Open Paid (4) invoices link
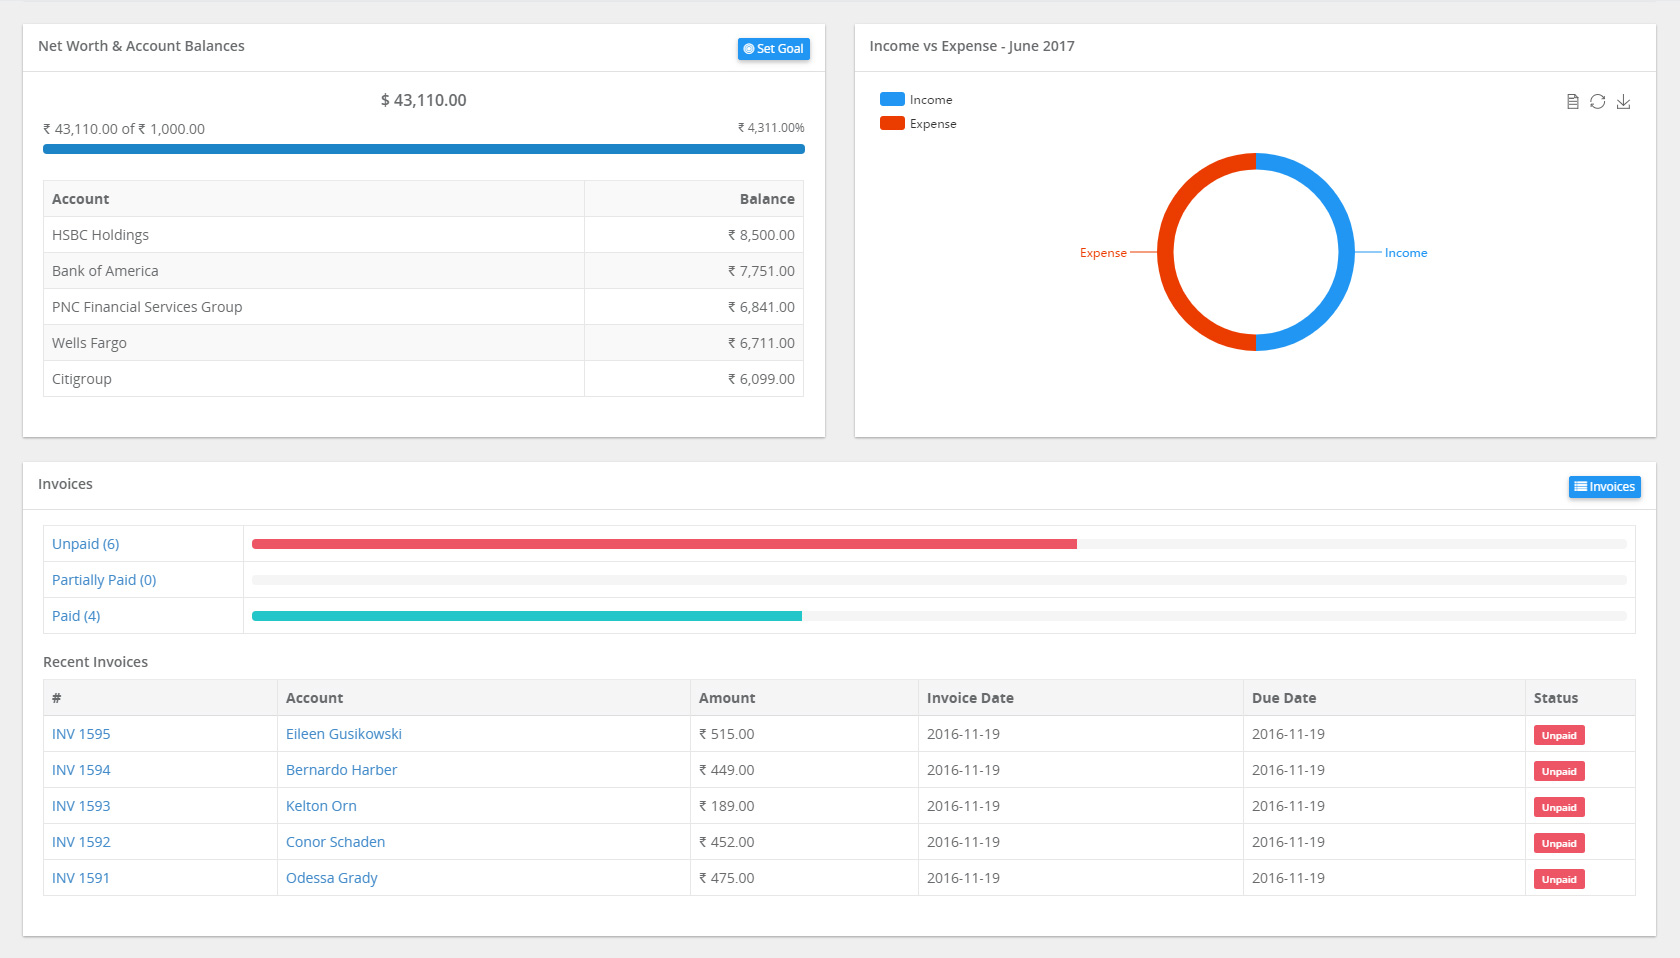 click(76, 616)
